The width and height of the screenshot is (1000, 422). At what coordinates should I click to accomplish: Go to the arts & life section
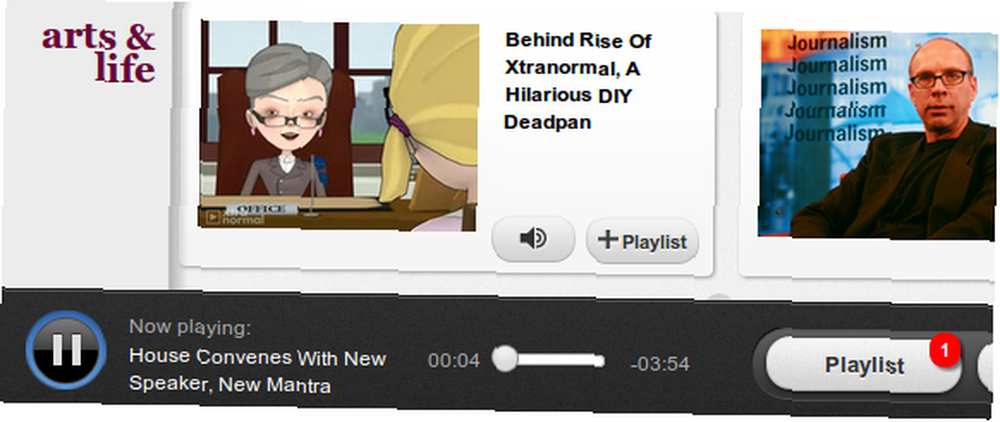click(x=99, y=53)
